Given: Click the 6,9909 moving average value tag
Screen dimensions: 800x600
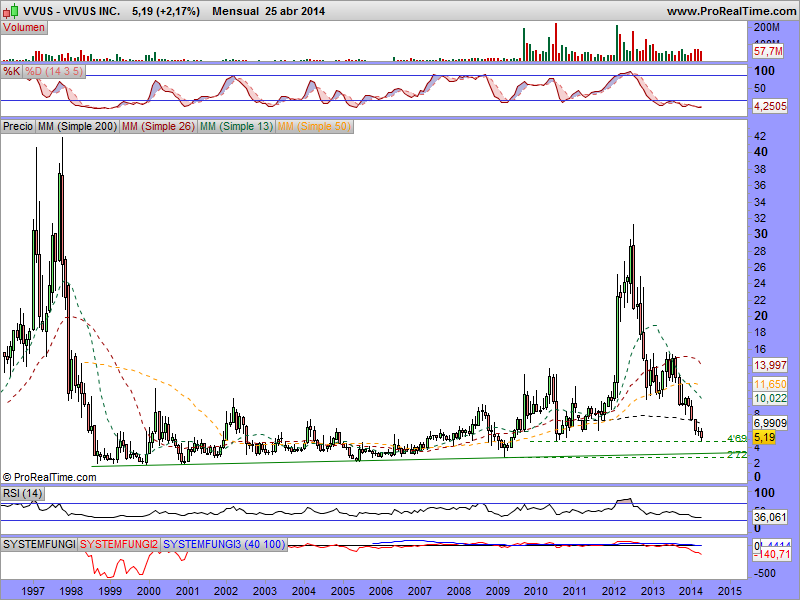Looking at the screenshot, I should tap(770, 423).
